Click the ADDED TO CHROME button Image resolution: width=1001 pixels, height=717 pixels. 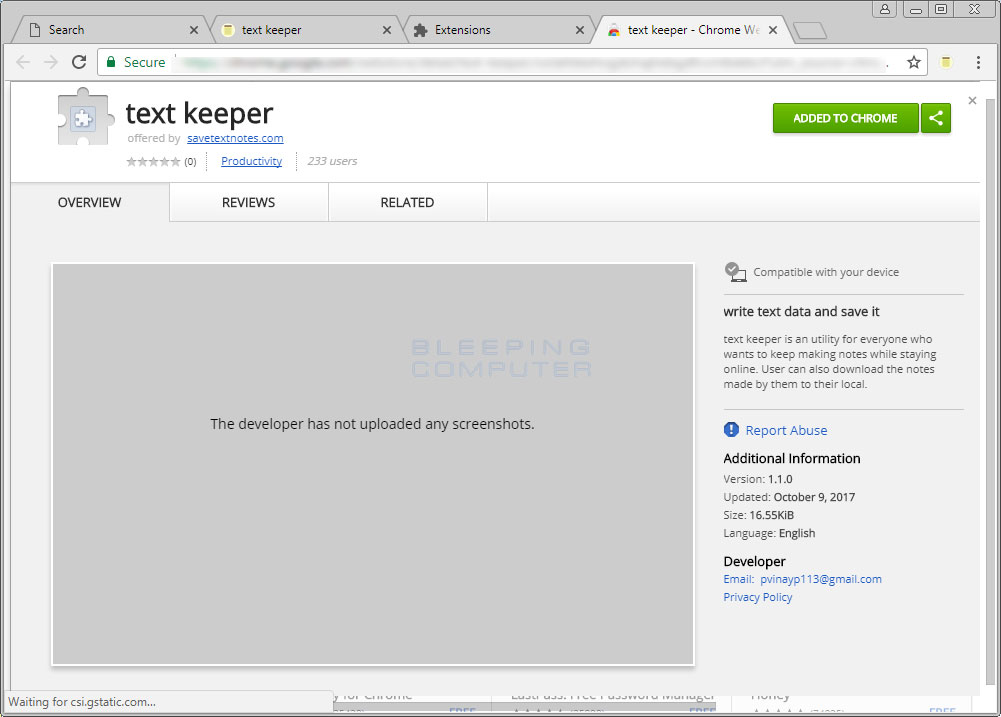[x=845, y=117]
